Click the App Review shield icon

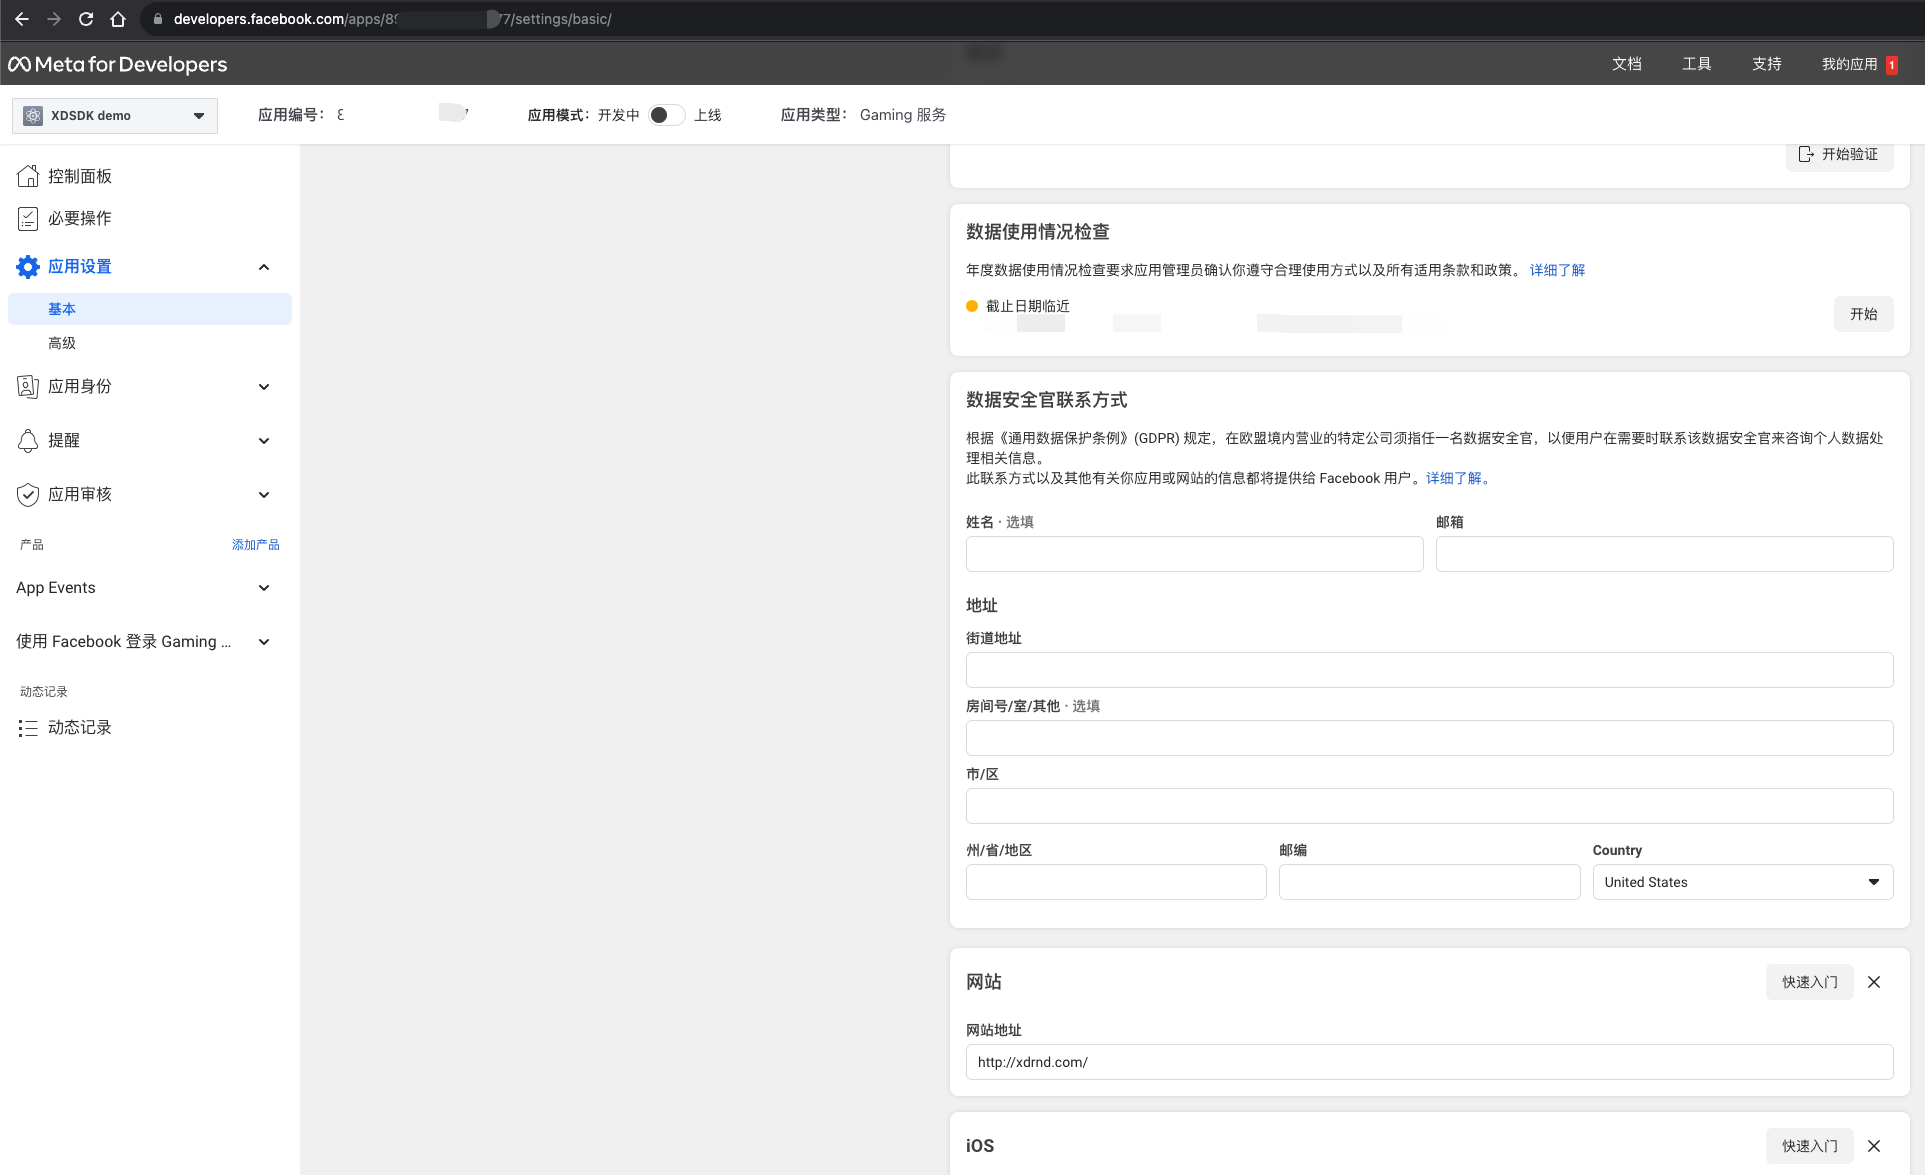point(28,494)
